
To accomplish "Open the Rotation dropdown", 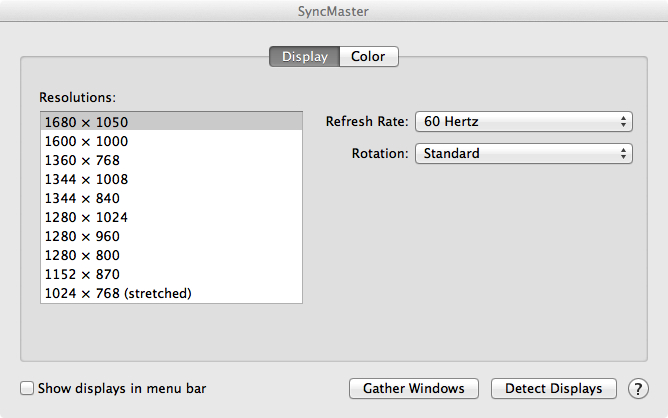I will click(x=524, y=153).
